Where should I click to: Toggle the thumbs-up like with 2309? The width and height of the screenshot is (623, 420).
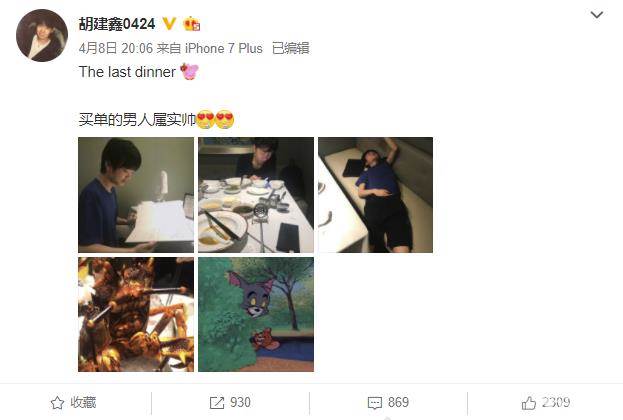(528, 403)
